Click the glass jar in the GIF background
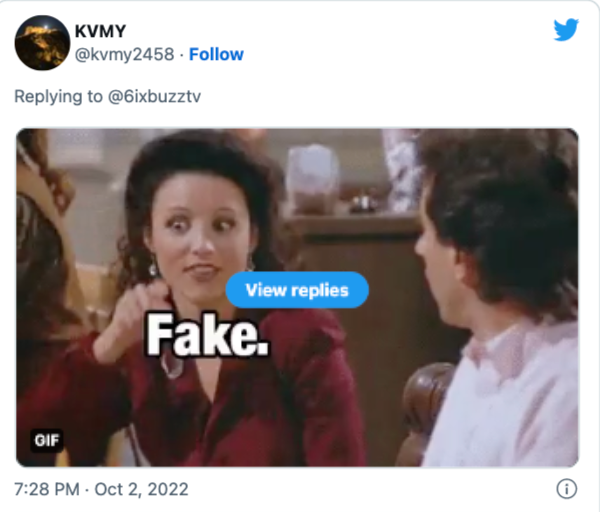Image resolution: width=602 pixels, height=512 pixels. tap(313, 178)
